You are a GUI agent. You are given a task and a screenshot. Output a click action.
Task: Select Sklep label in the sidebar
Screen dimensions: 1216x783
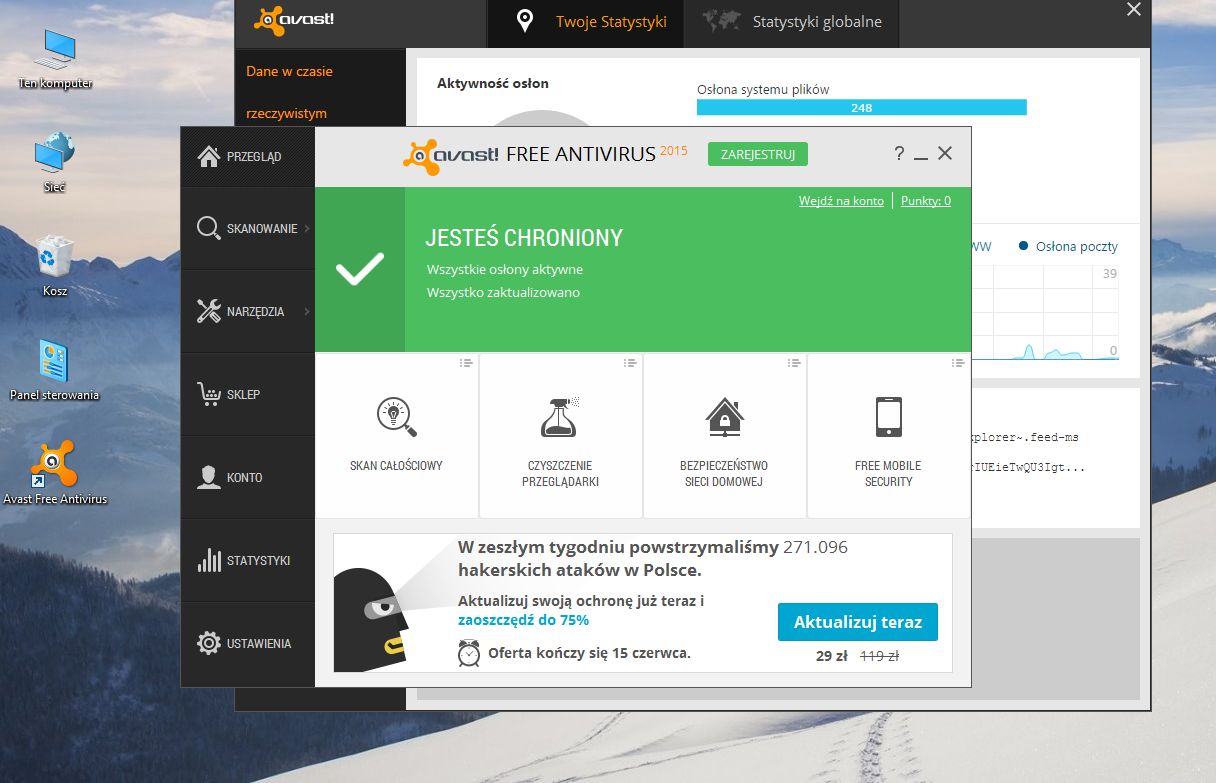pos(243,394)
